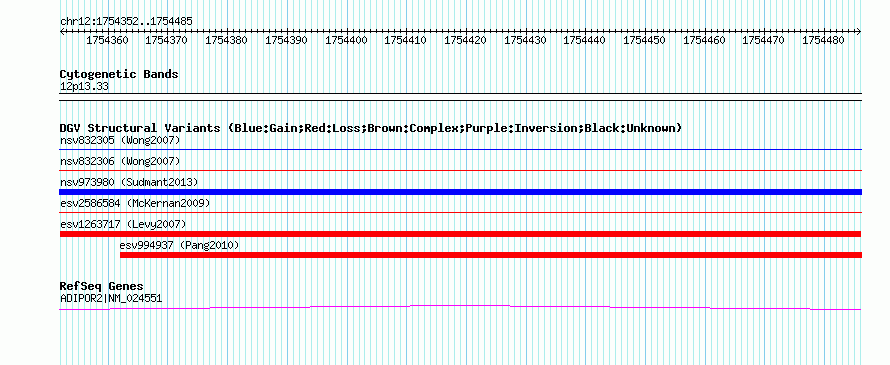This screenshot has width=890, height=365.
Task: Click thin red nsv832306 variant line
Action: click(x=460, y=170)
